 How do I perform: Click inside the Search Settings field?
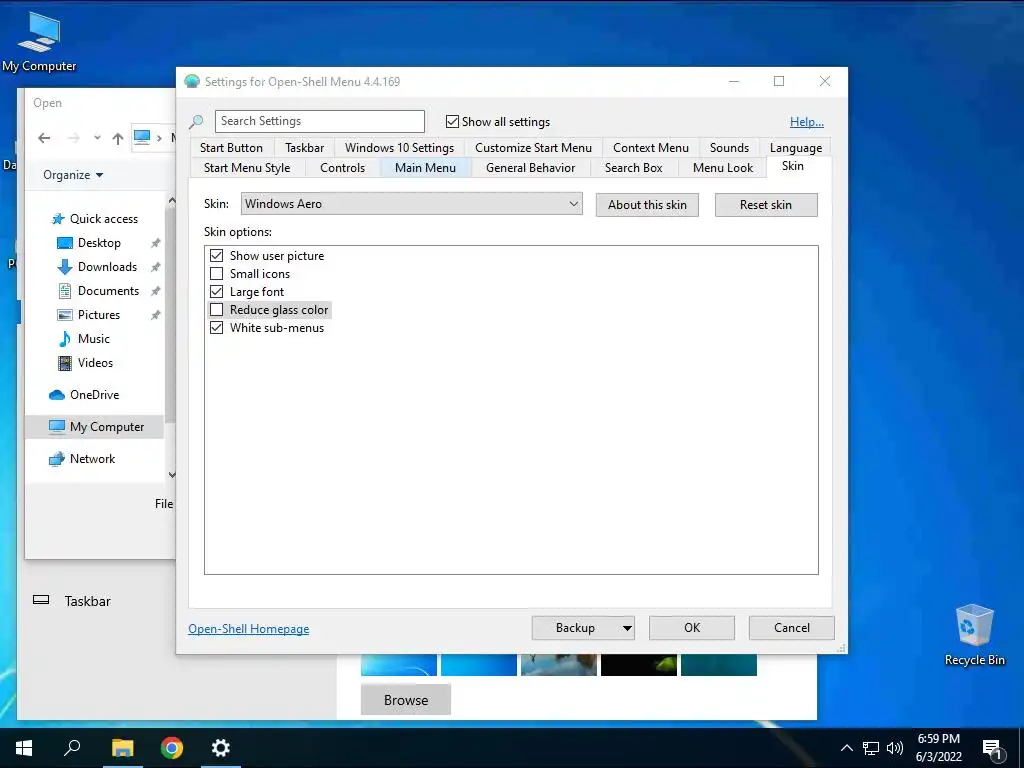coord(320,121)
